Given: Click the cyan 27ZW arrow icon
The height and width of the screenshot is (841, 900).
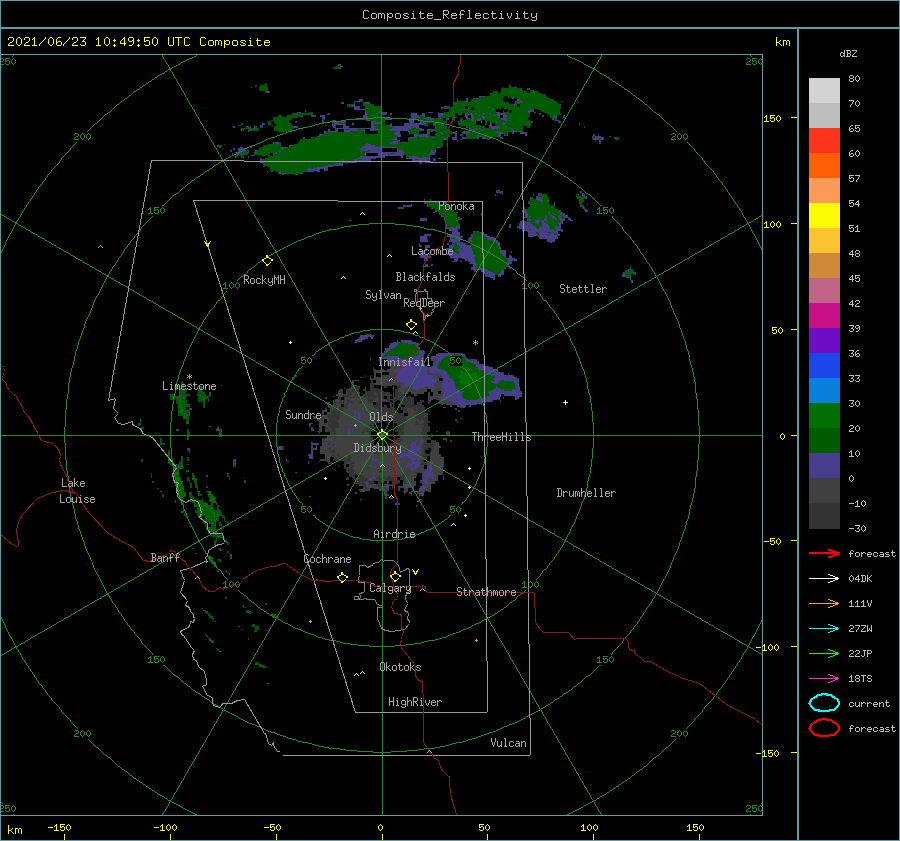Looking at the screenshot, I should pyautogui.click(x=824, y=629).
